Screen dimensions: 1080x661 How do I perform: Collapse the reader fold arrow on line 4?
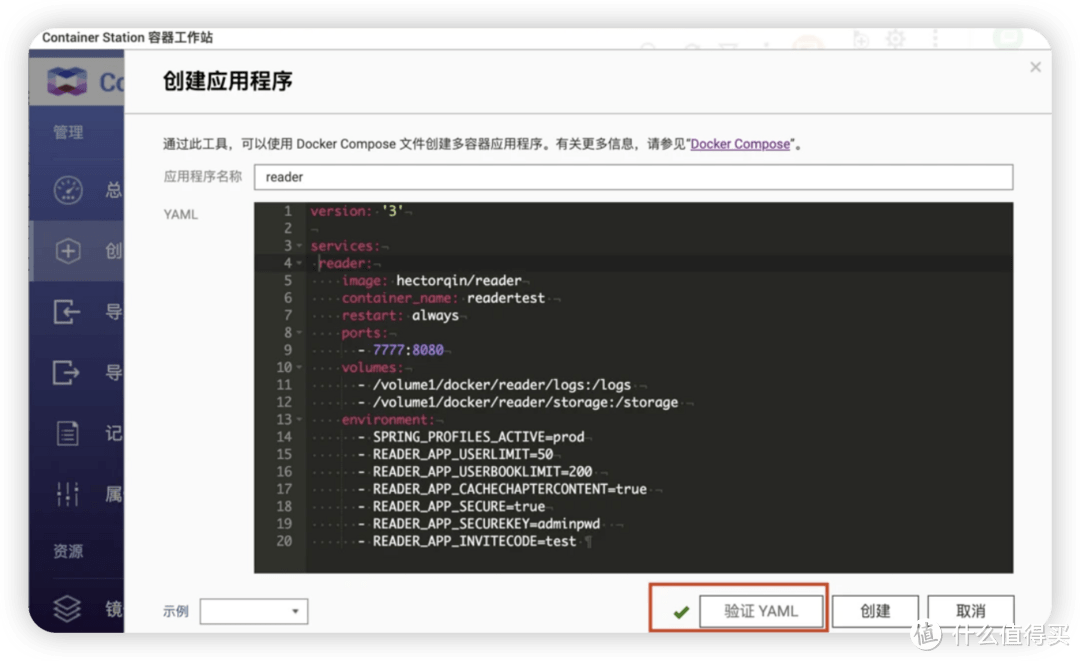[299, 263]
